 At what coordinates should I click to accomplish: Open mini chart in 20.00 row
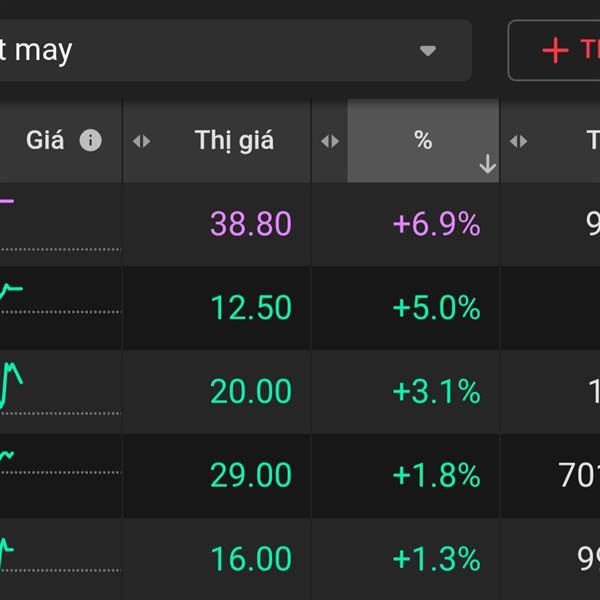[12, 385]
